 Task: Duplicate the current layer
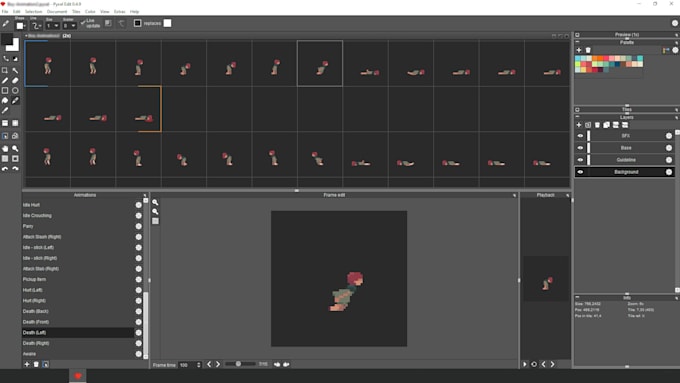pos(606,125)
